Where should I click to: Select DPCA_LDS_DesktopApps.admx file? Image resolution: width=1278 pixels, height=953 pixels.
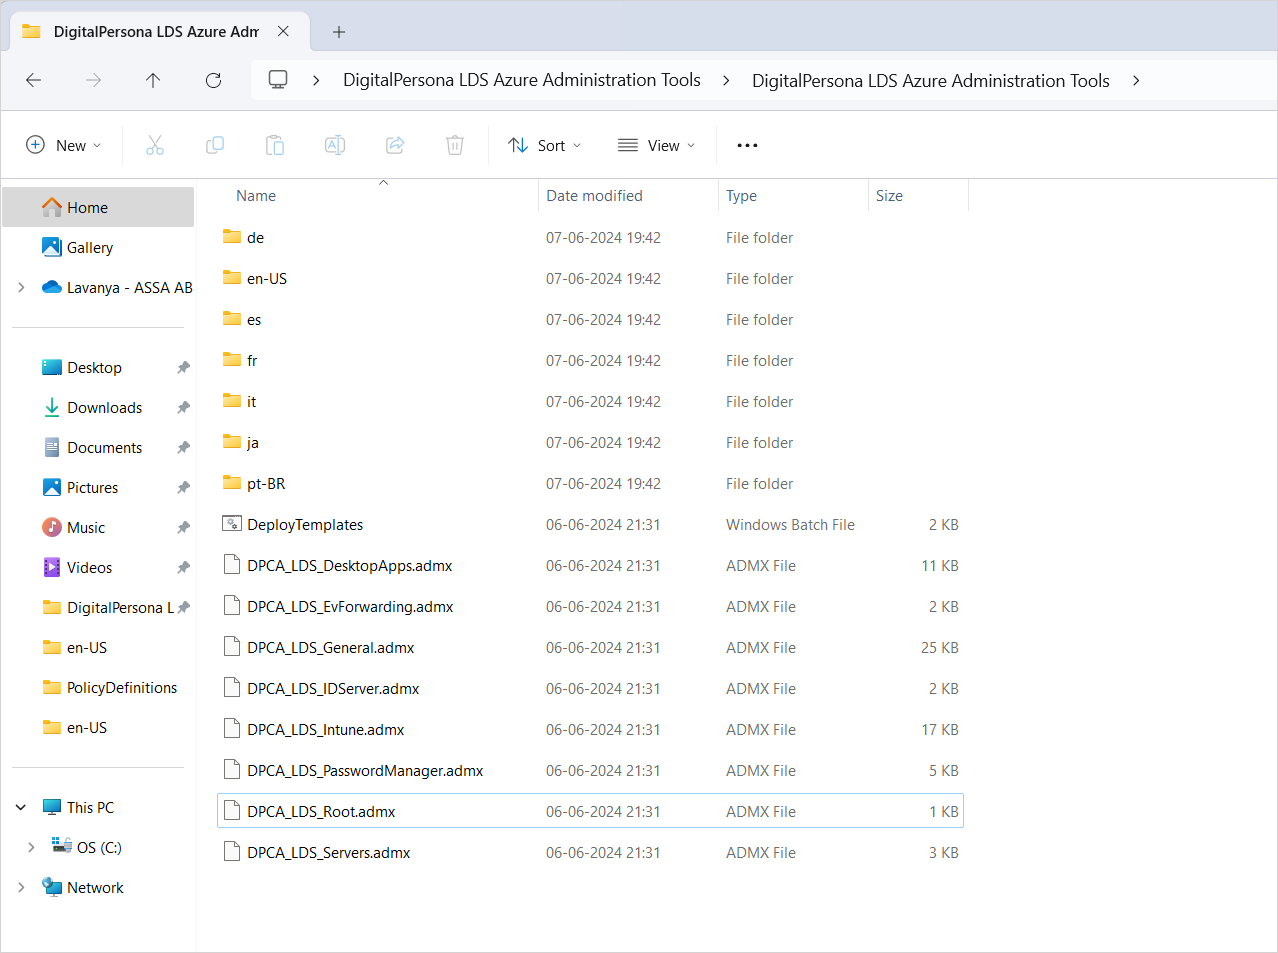[x=590, y=565]
